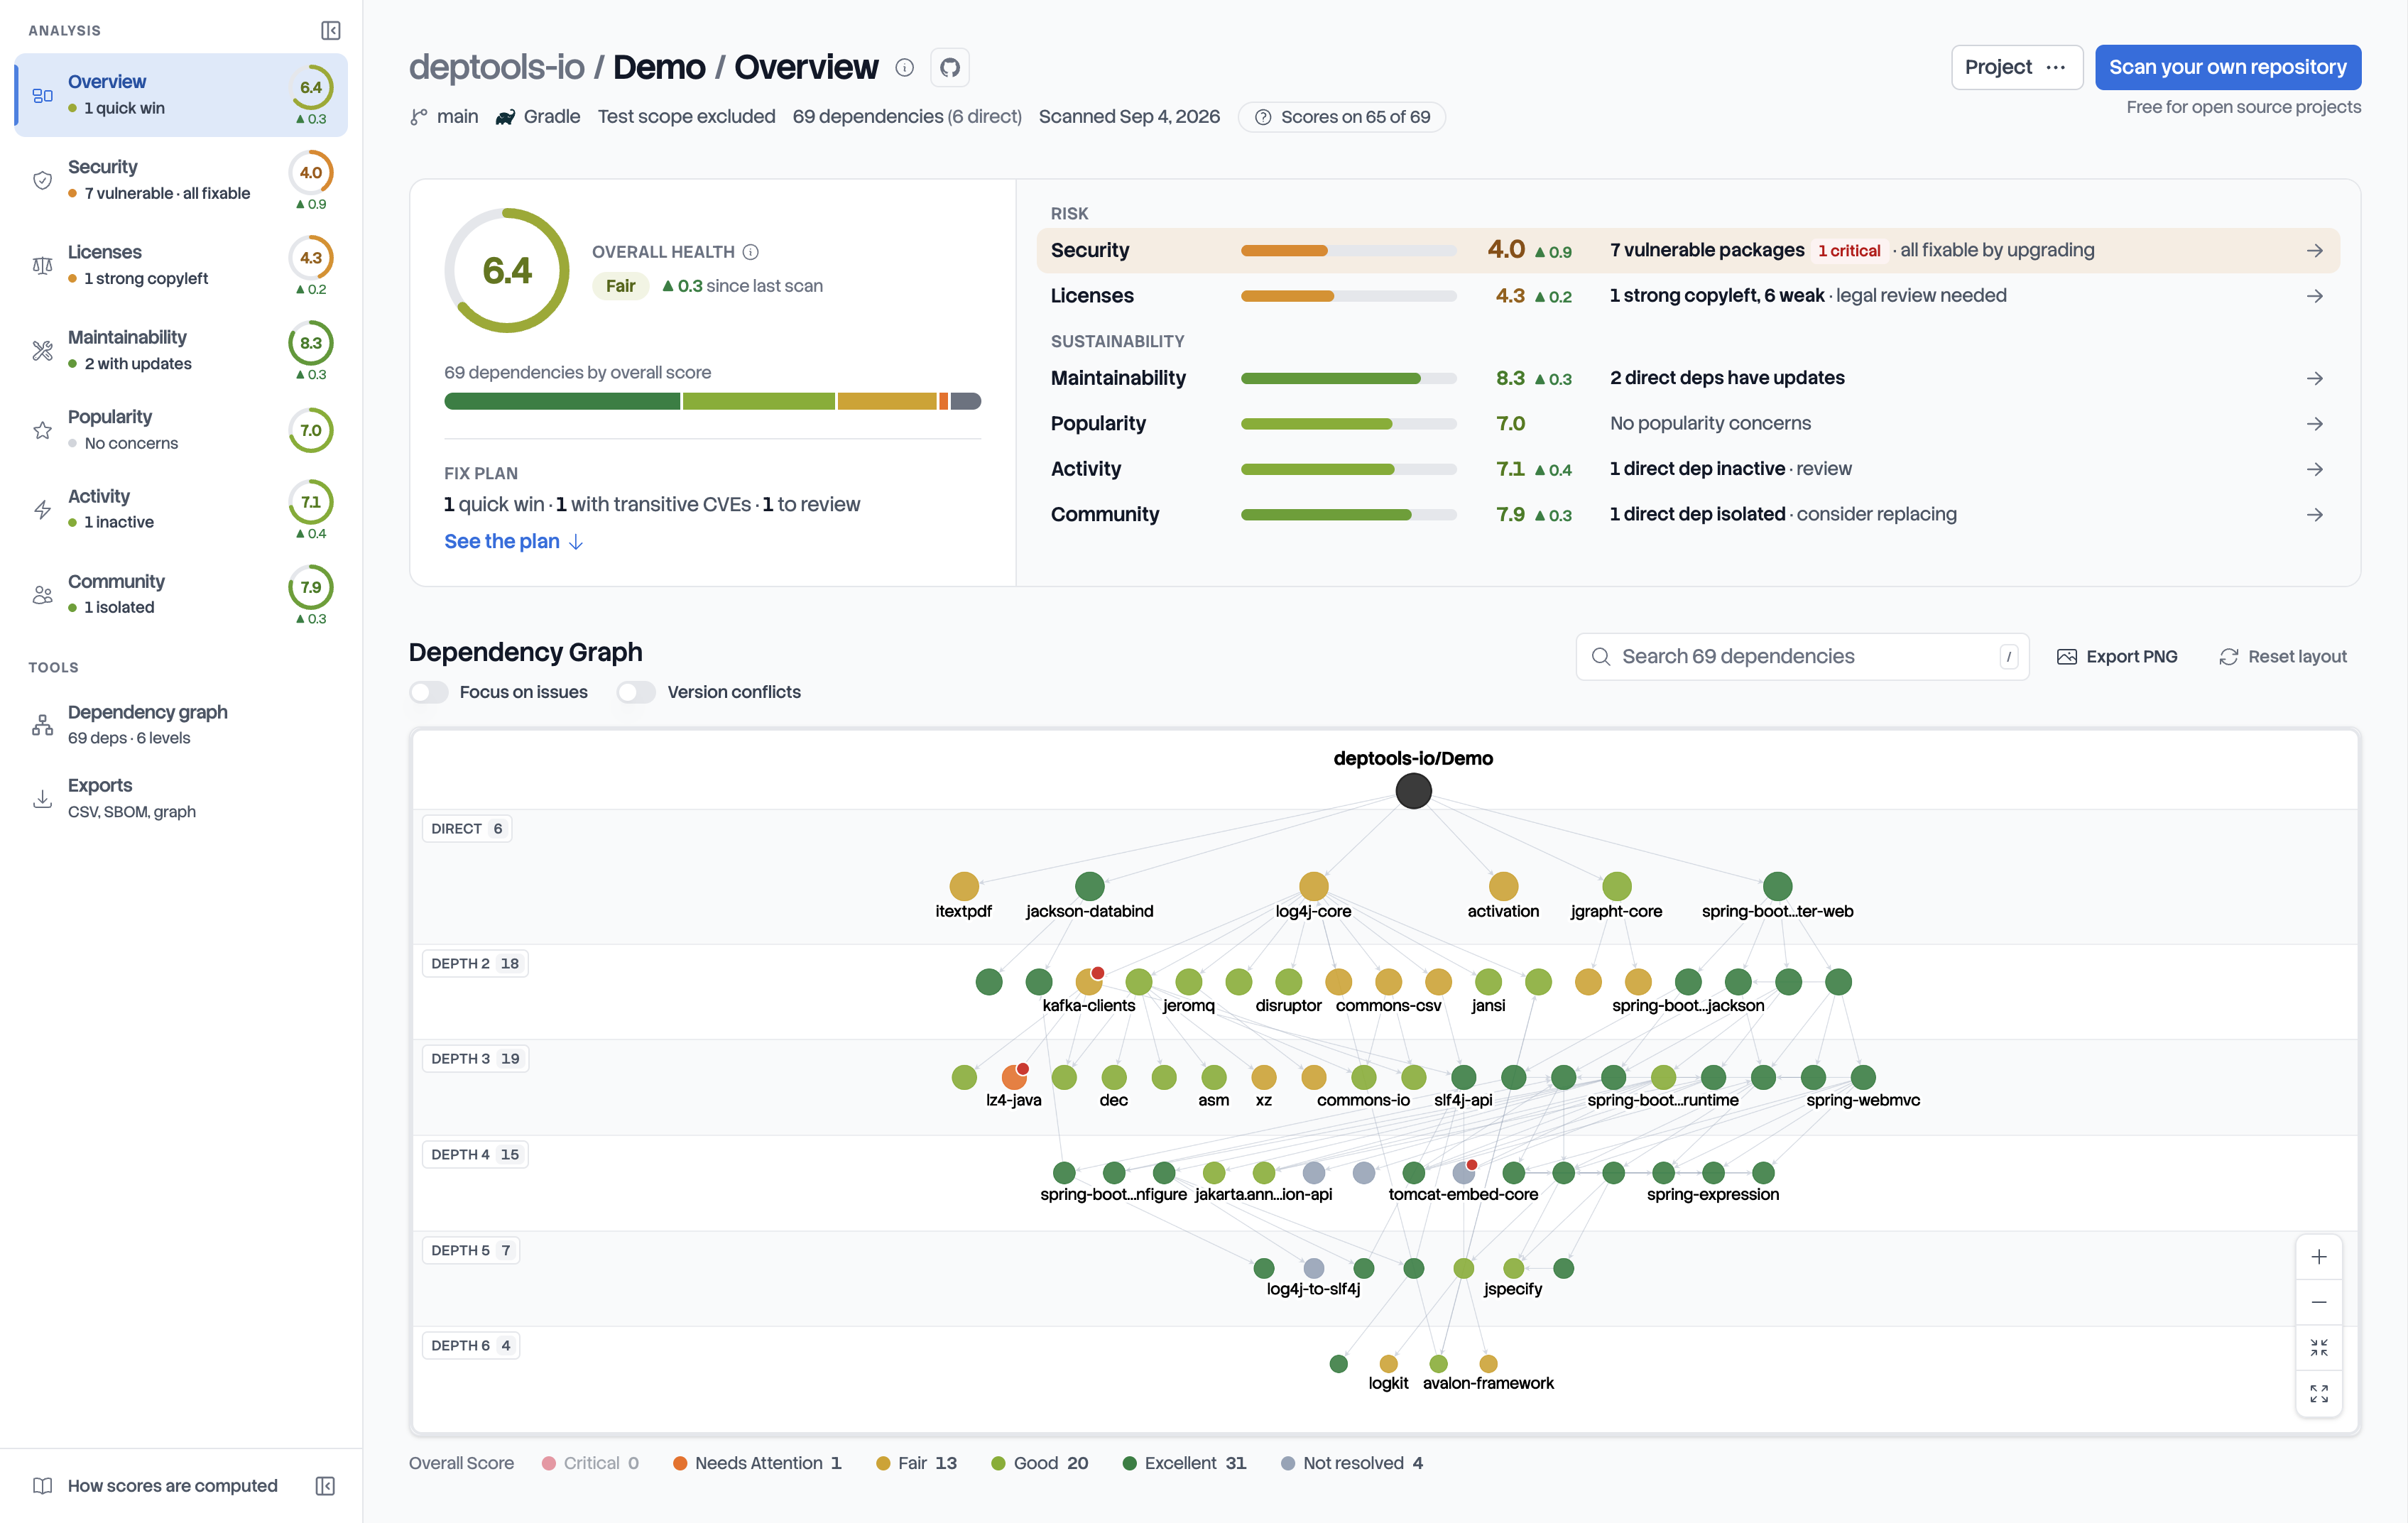This screenshot has height=1523, width=2408.
Task: Open Activity row arrow
Action: pos(2314,469)
